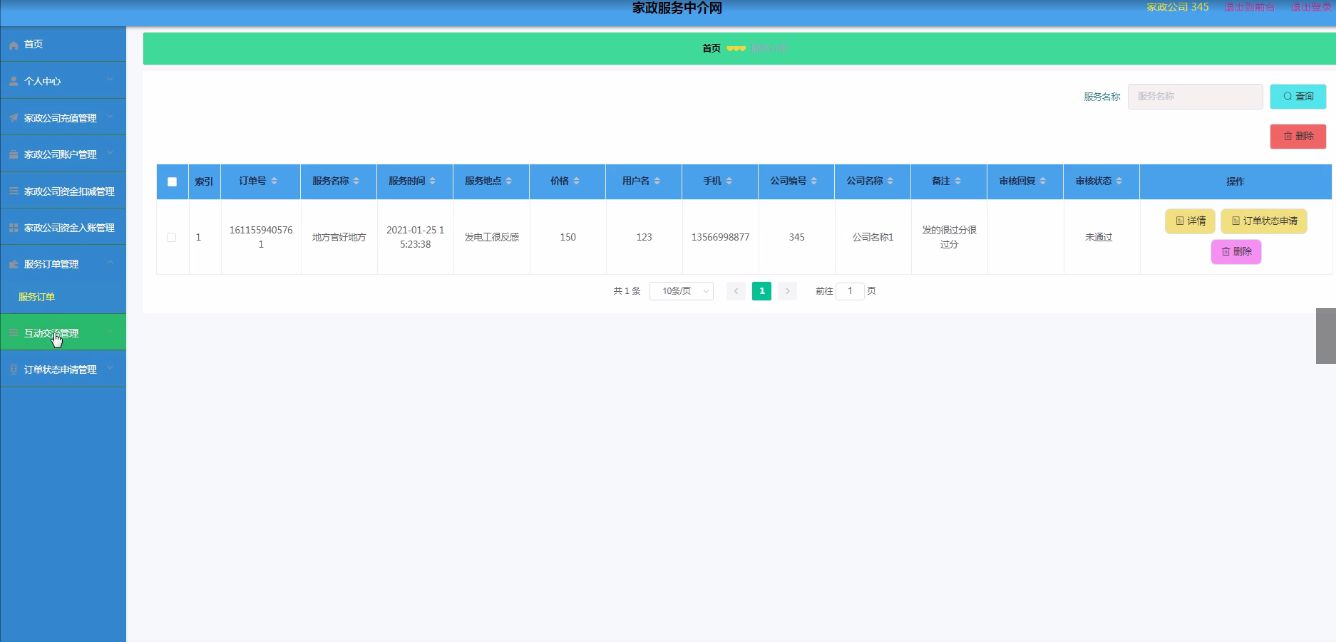Click the red 删除 batch delete button
This screenshot has width=1336, height=642.
(1298, 136)
